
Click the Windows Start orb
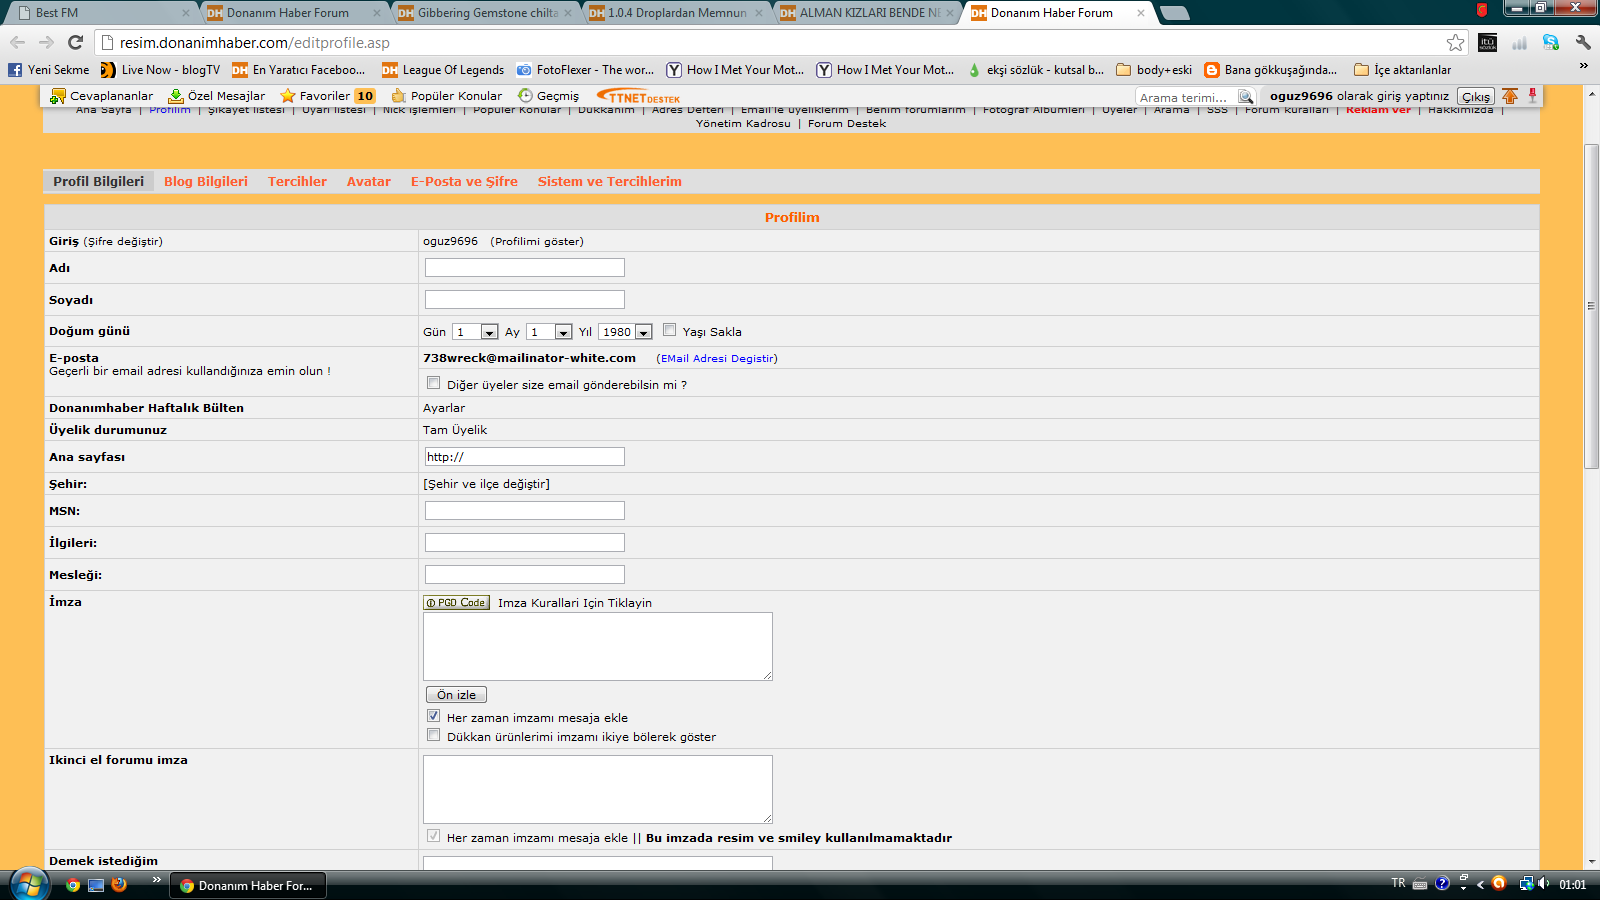(29, 885)
